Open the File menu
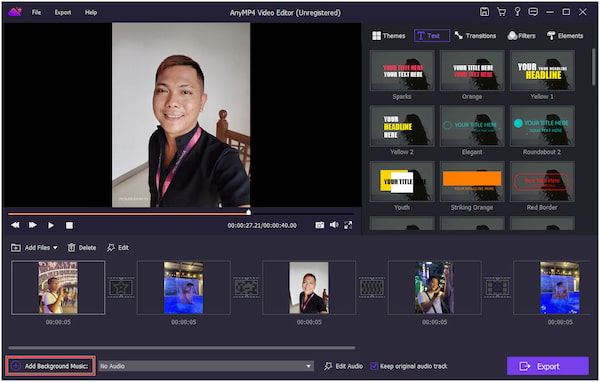This screenshot has width=600, height=382. (x=36, y=12)
